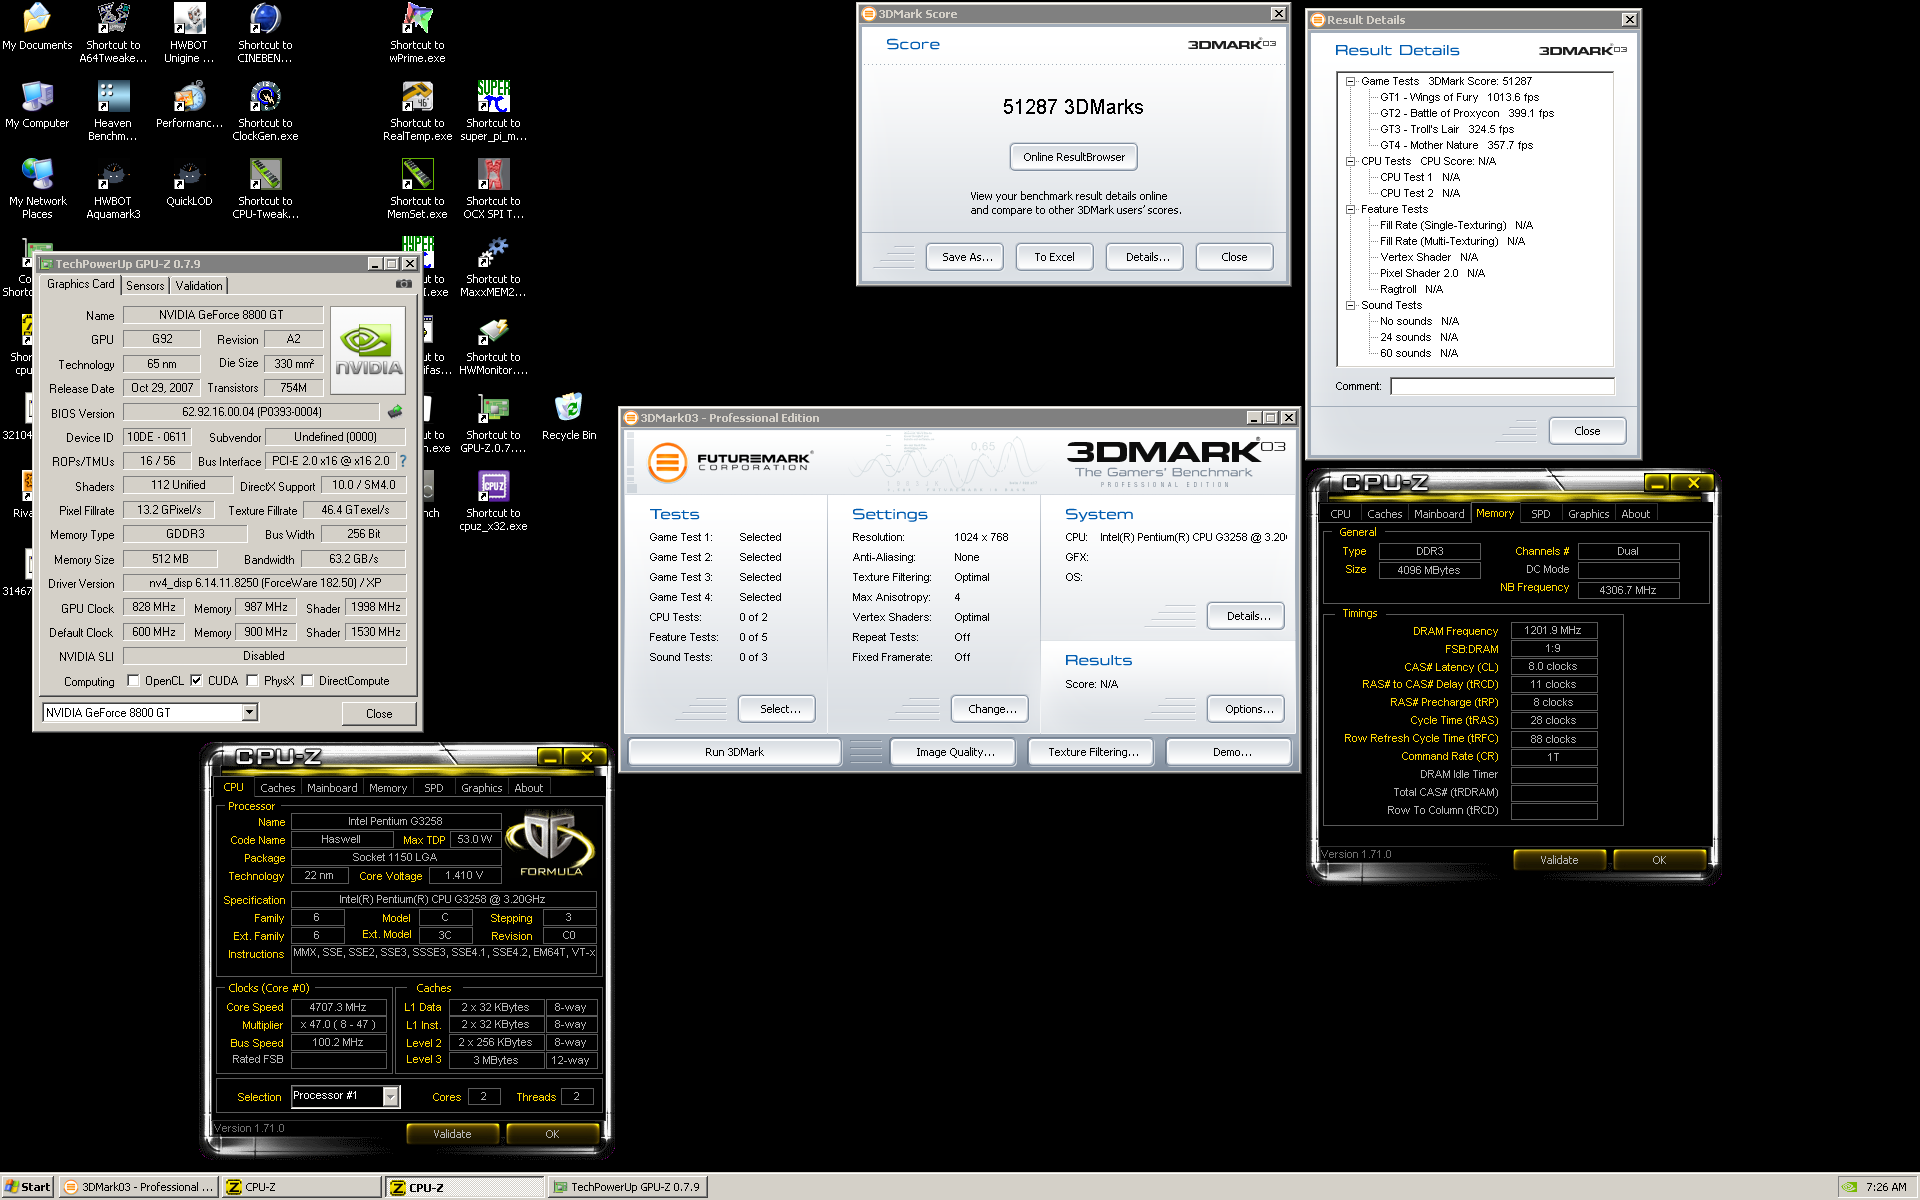The width and height of the screenshot is (1920, 1200).
Task: Open Shortcut to RealTemp.exe icon
Action: (x=417, y=111)
